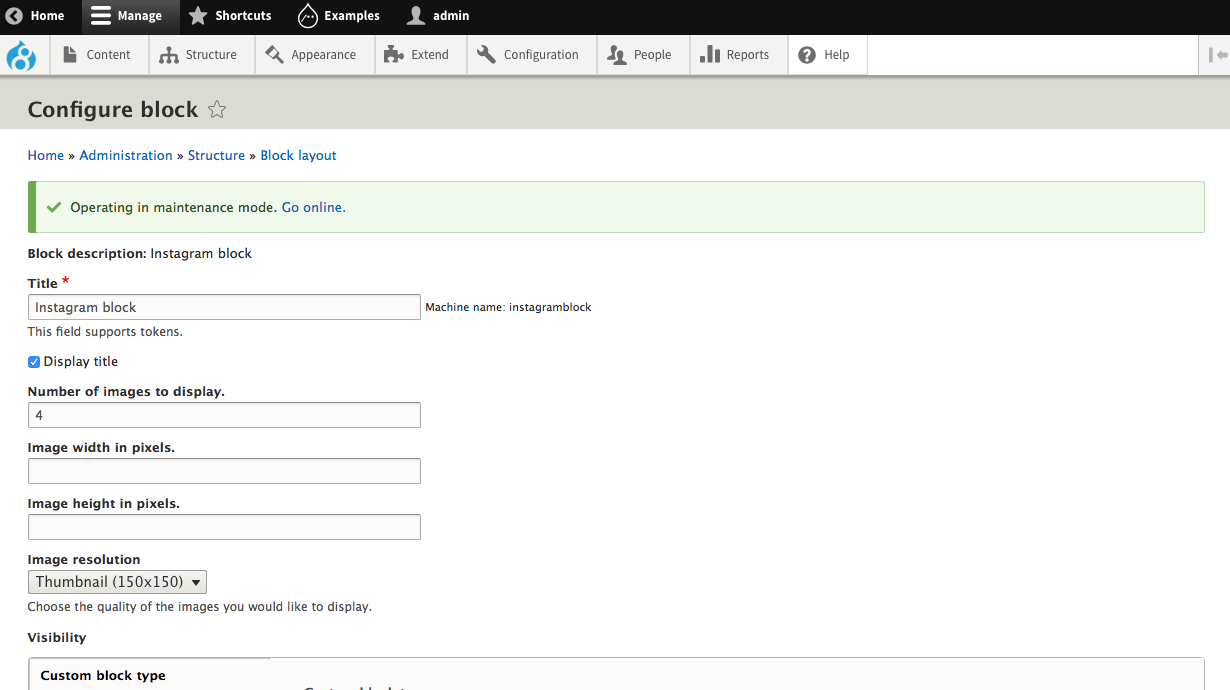Viewport: 1230px width, 690px height.
Task: Focus the Image height in pixels field
Action: 224,527
